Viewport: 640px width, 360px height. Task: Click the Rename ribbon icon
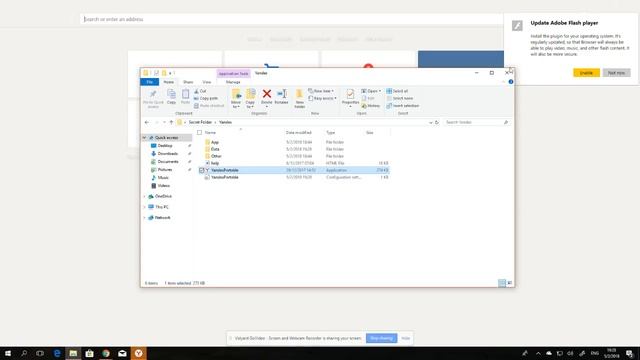pos(281,97)
